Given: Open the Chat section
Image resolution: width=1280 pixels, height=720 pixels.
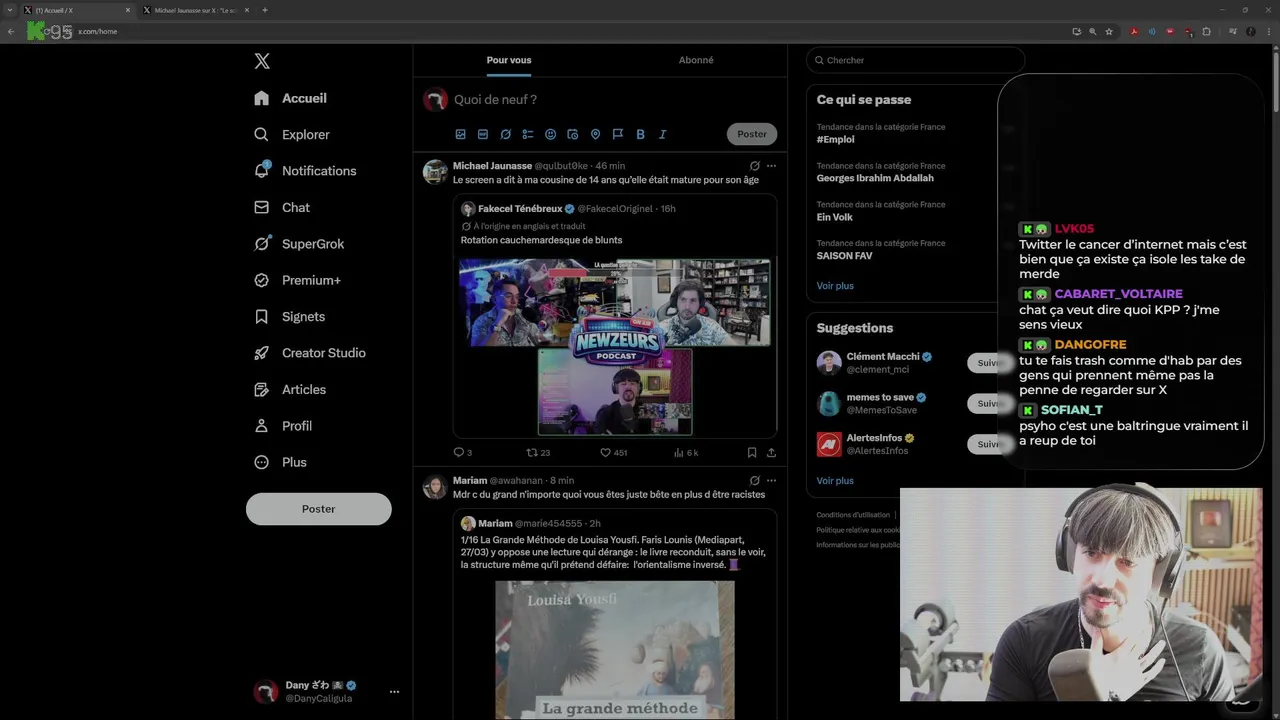Looking at the screenshot, I should coord(282,207).
